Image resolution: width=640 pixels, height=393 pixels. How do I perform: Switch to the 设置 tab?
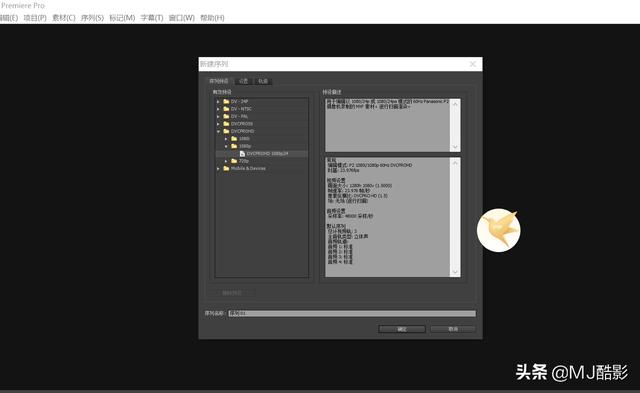[x=244, y=81]
